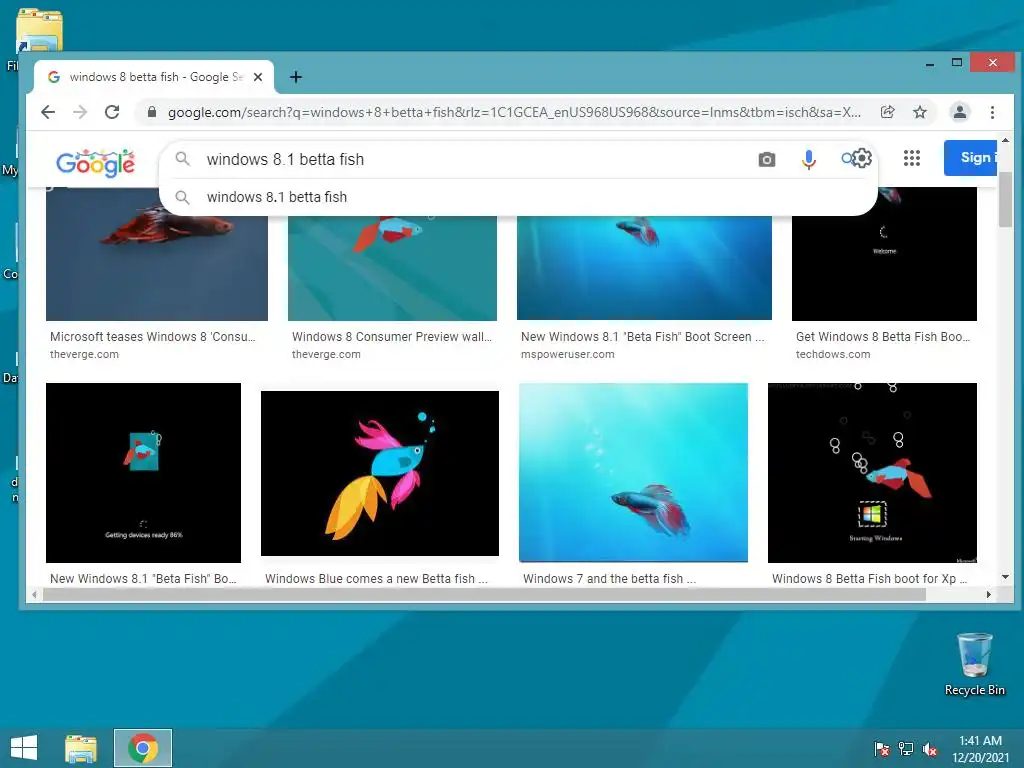Click magnifier icon inside search box
The width and height of the screenshot is (1024, 768).
[x=182, y=159]
